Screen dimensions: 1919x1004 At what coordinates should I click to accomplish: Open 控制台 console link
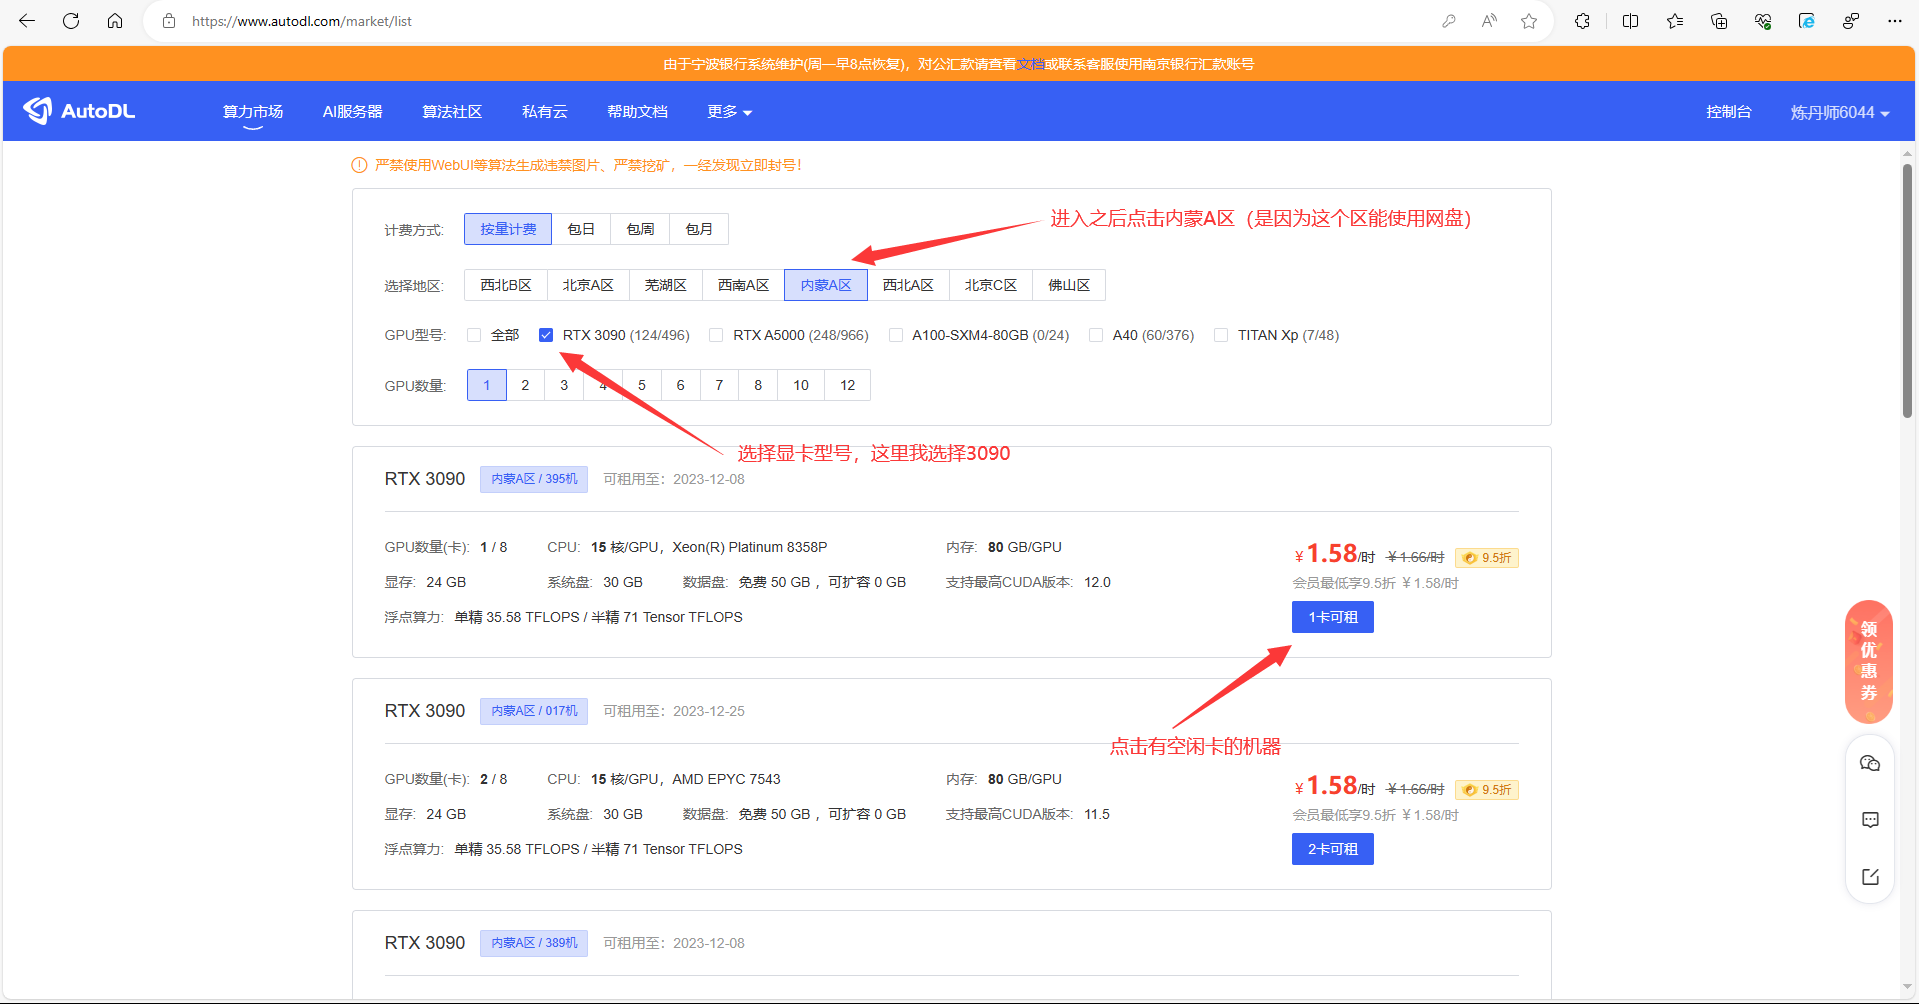click(x=1729, y=112)
